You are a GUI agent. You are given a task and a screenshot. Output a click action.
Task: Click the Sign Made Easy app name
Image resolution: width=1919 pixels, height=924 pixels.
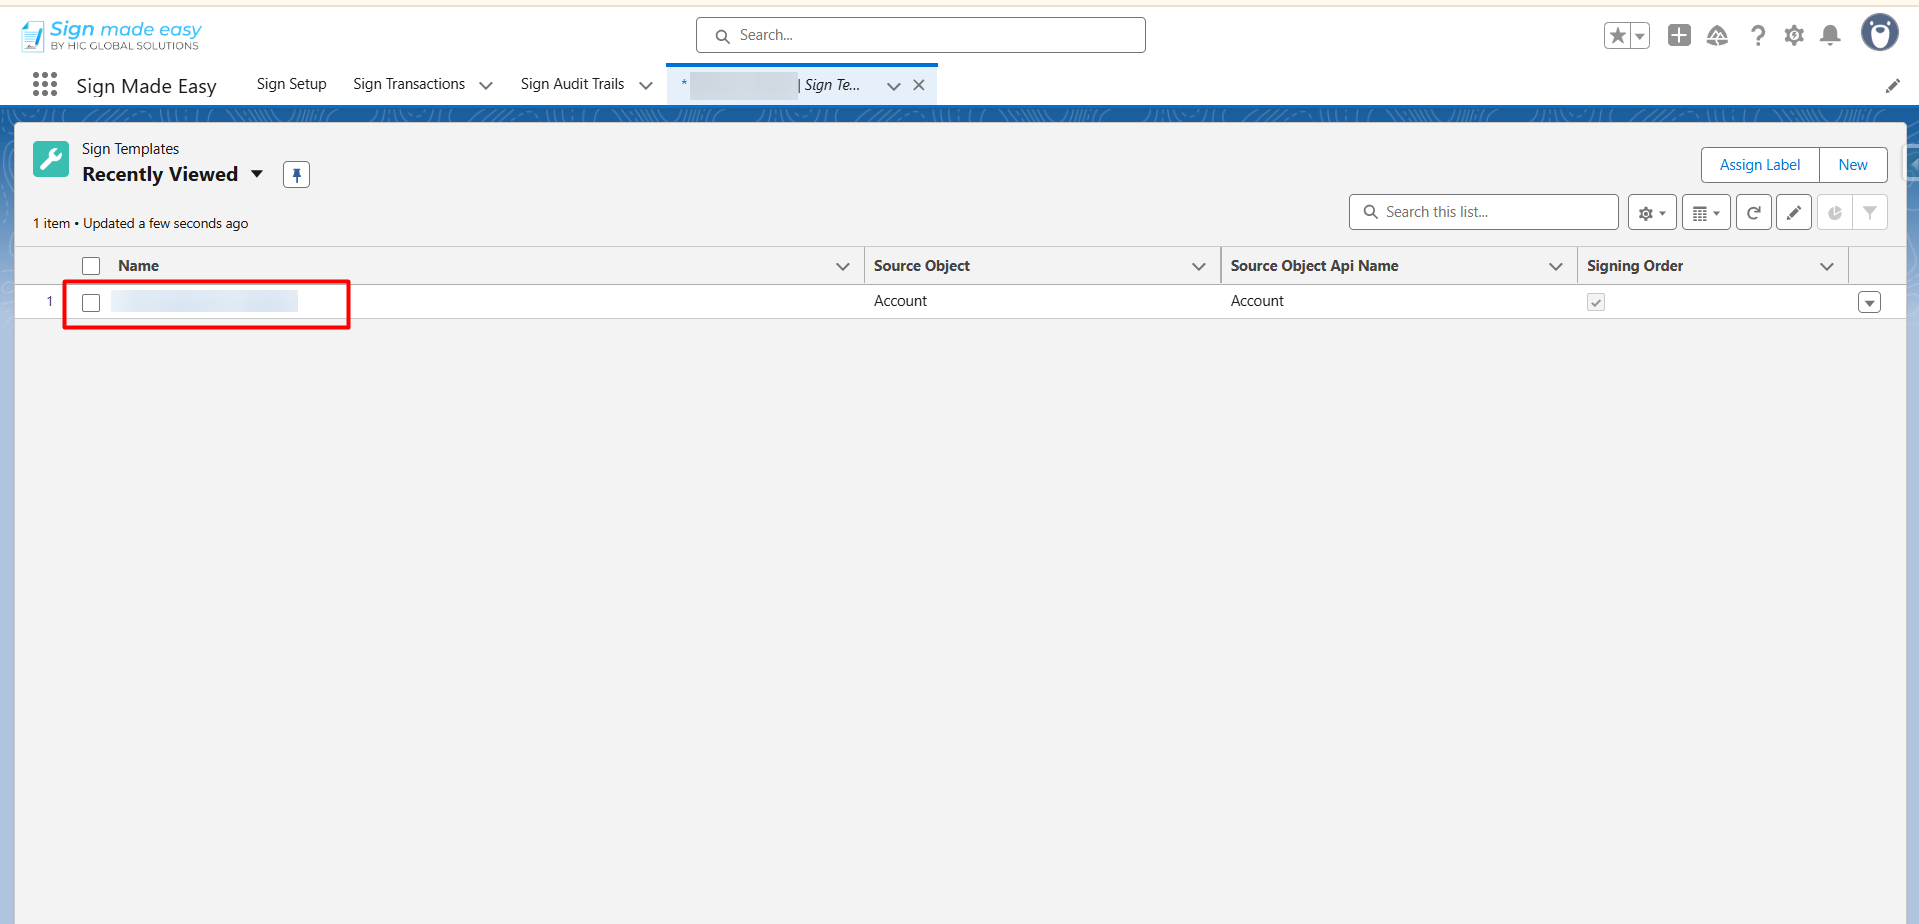147,86
